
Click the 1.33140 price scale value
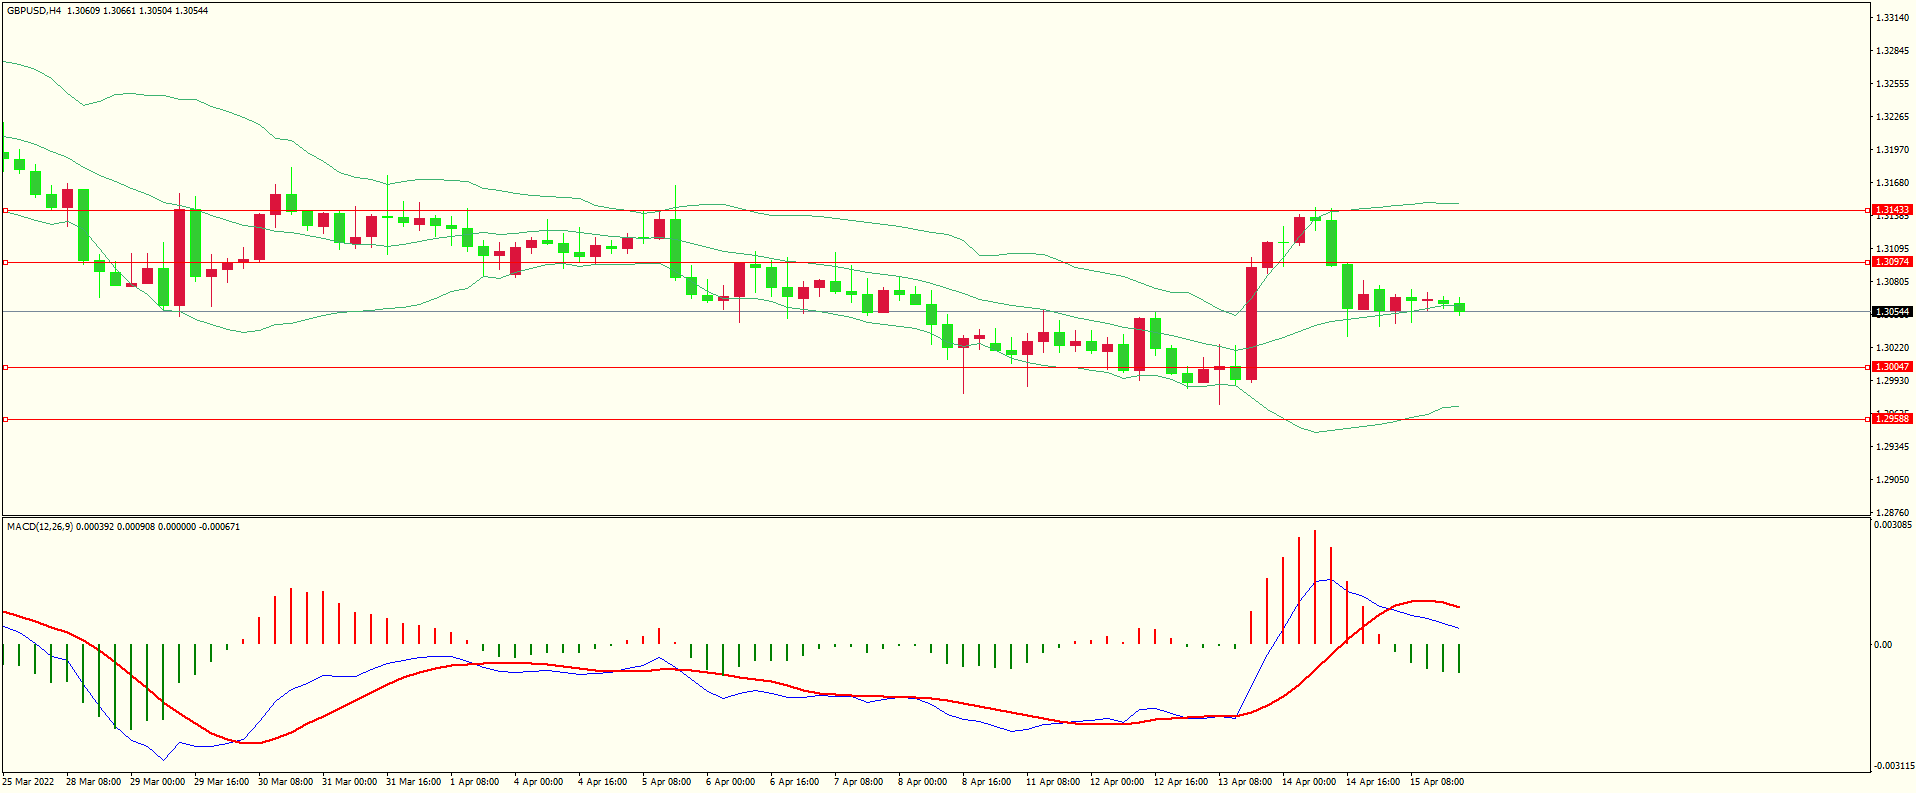1892,18
